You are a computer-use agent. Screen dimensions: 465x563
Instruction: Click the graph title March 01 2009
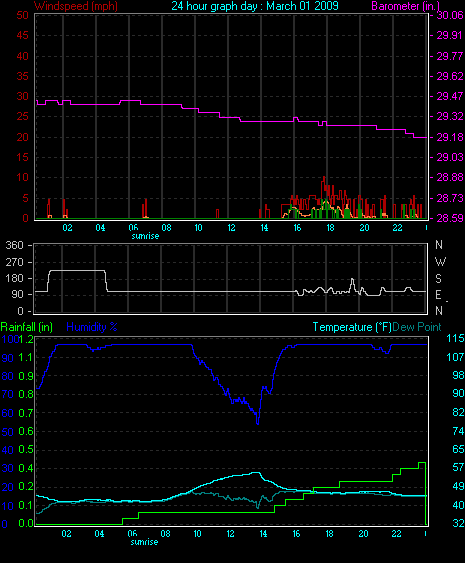pos(255,6)
